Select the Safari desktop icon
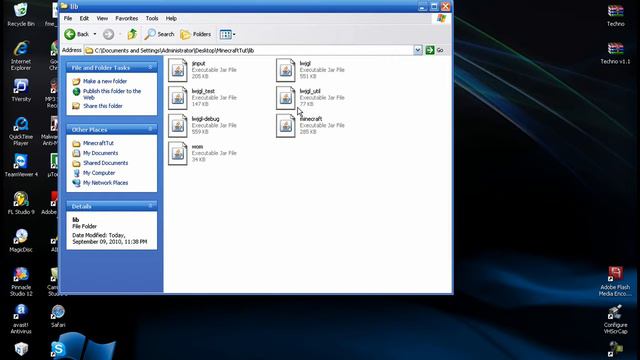Screen dimensions: 640x360 (x=58, y=316)
